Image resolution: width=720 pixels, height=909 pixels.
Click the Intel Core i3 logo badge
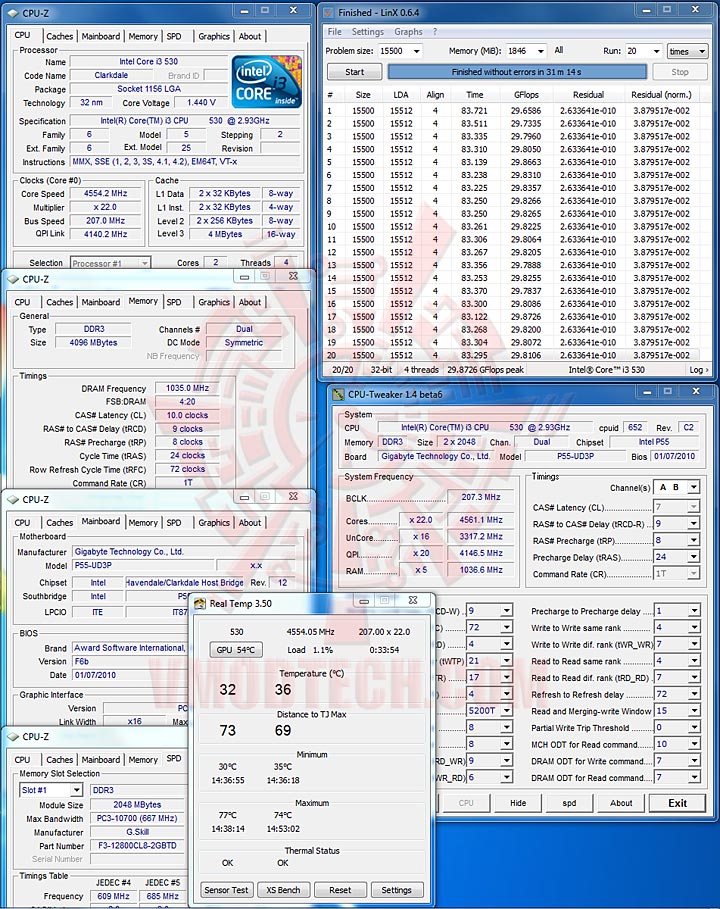[x=267, y=82]
